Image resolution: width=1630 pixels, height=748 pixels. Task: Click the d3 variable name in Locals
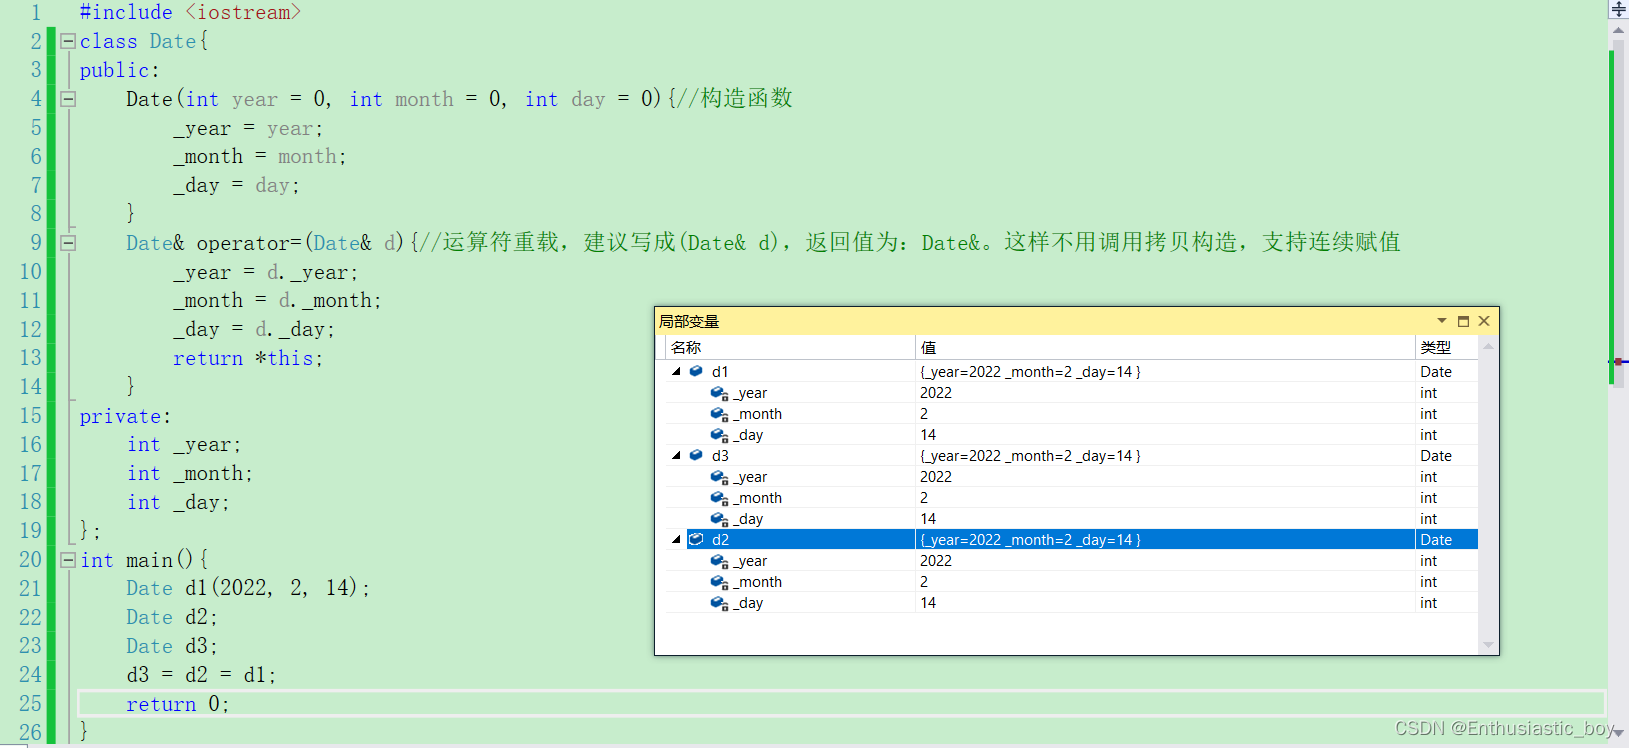720,455
